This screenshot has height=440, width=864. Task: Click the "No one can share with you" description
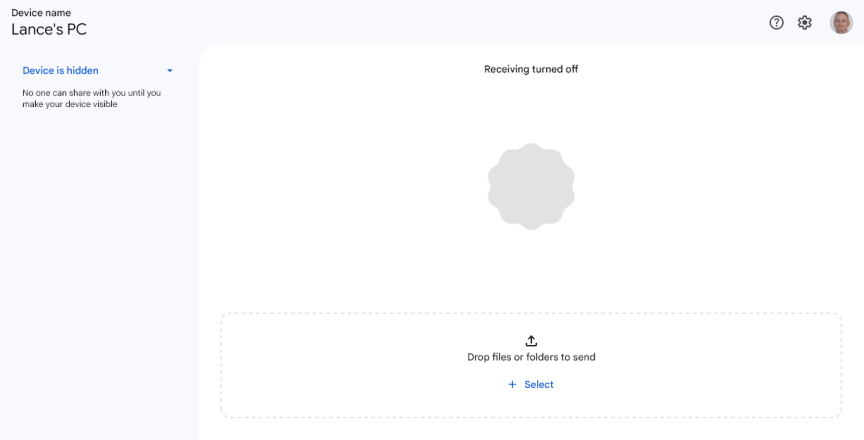(x=91, y=93)
